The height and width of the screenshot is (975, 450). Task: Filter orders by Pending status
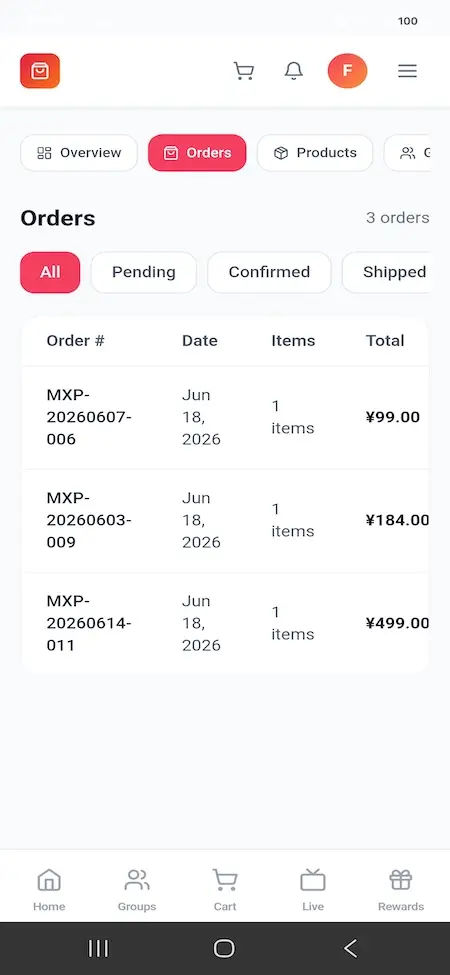[x=144, y=272]
